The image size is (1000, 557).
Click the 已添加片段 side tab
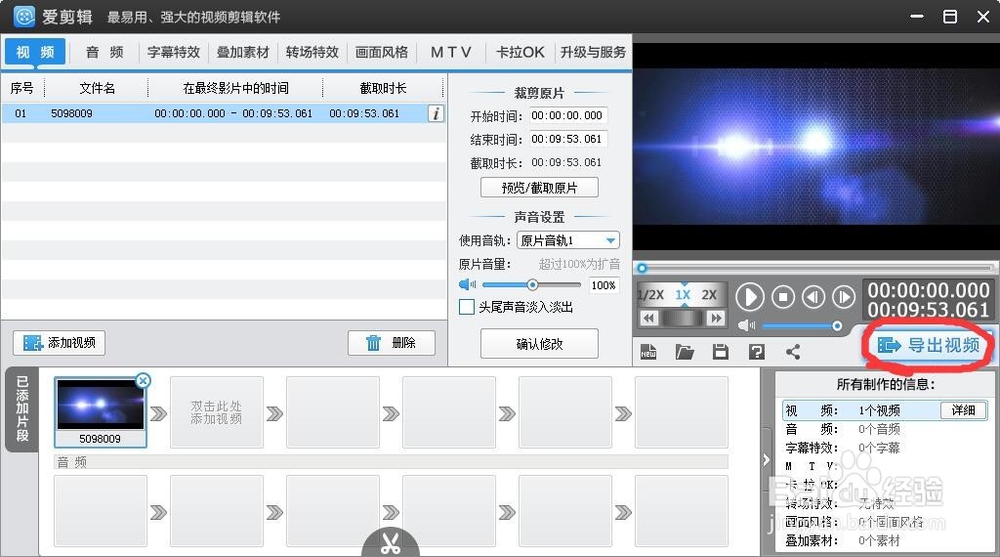[22, 409]
